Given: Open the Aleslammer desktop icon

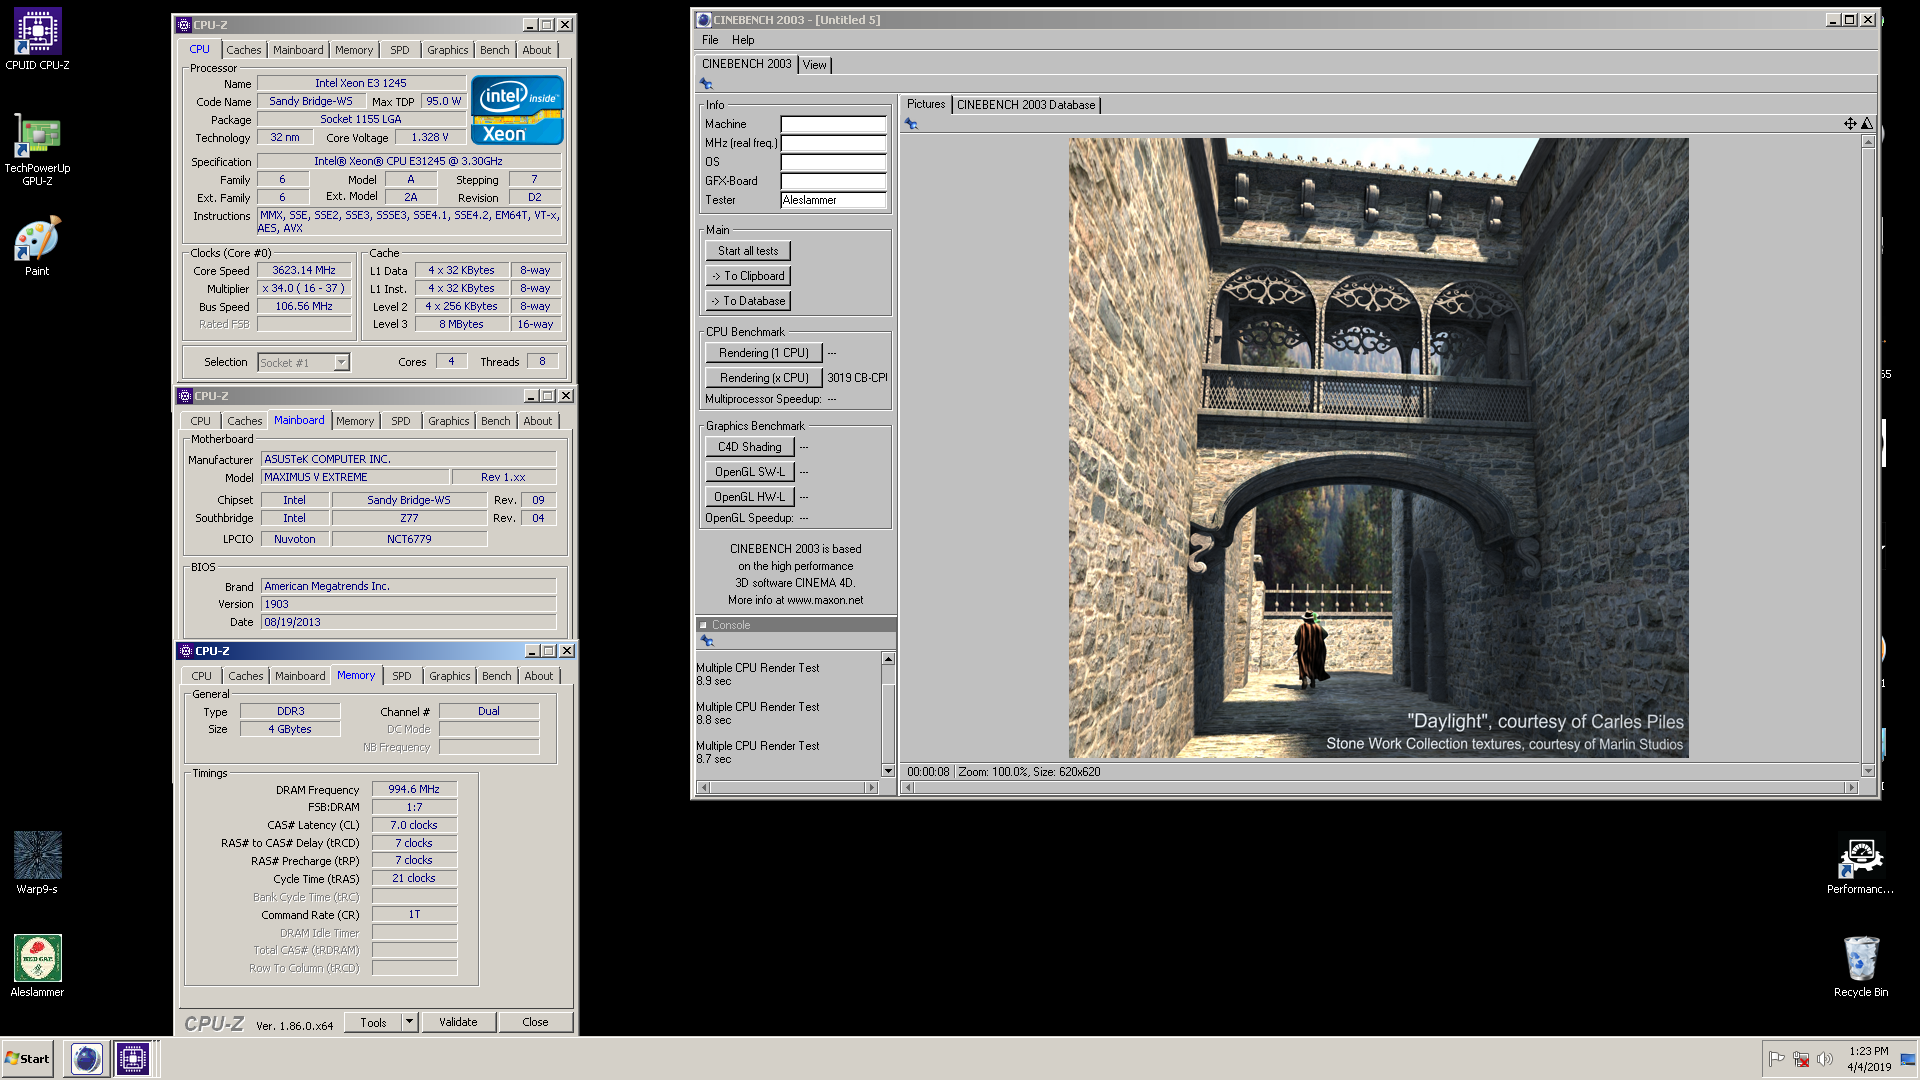Looking at the screenshot, I should pos(37,966).
